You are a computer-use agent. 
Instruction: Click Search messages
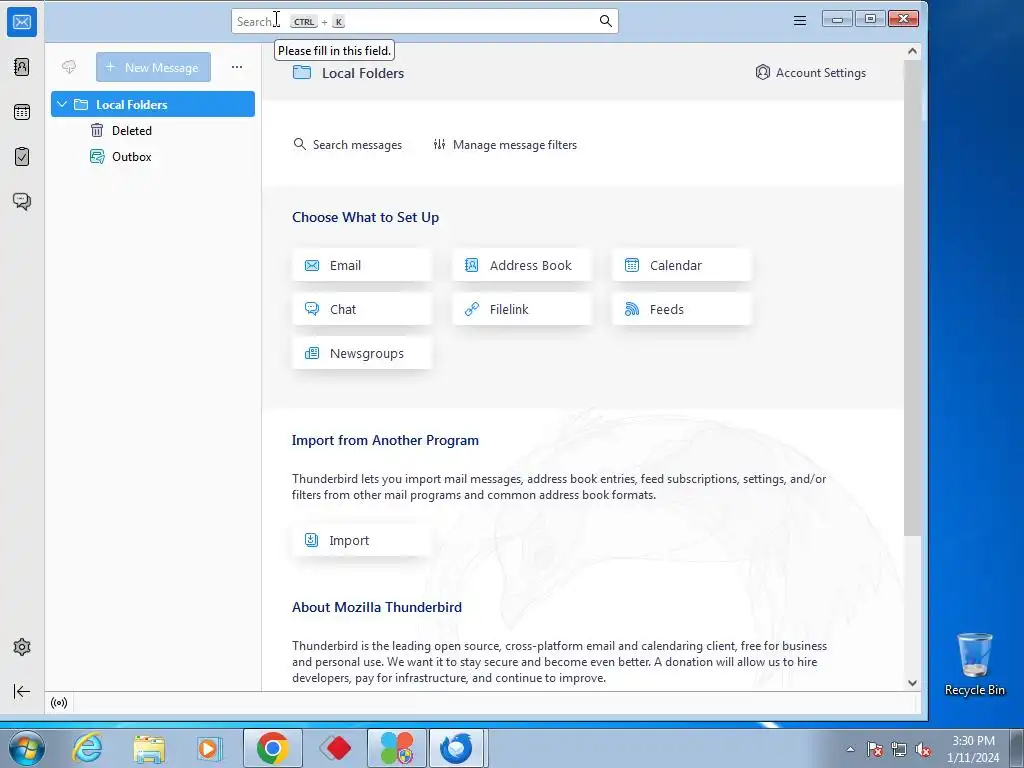pos(347,144)
